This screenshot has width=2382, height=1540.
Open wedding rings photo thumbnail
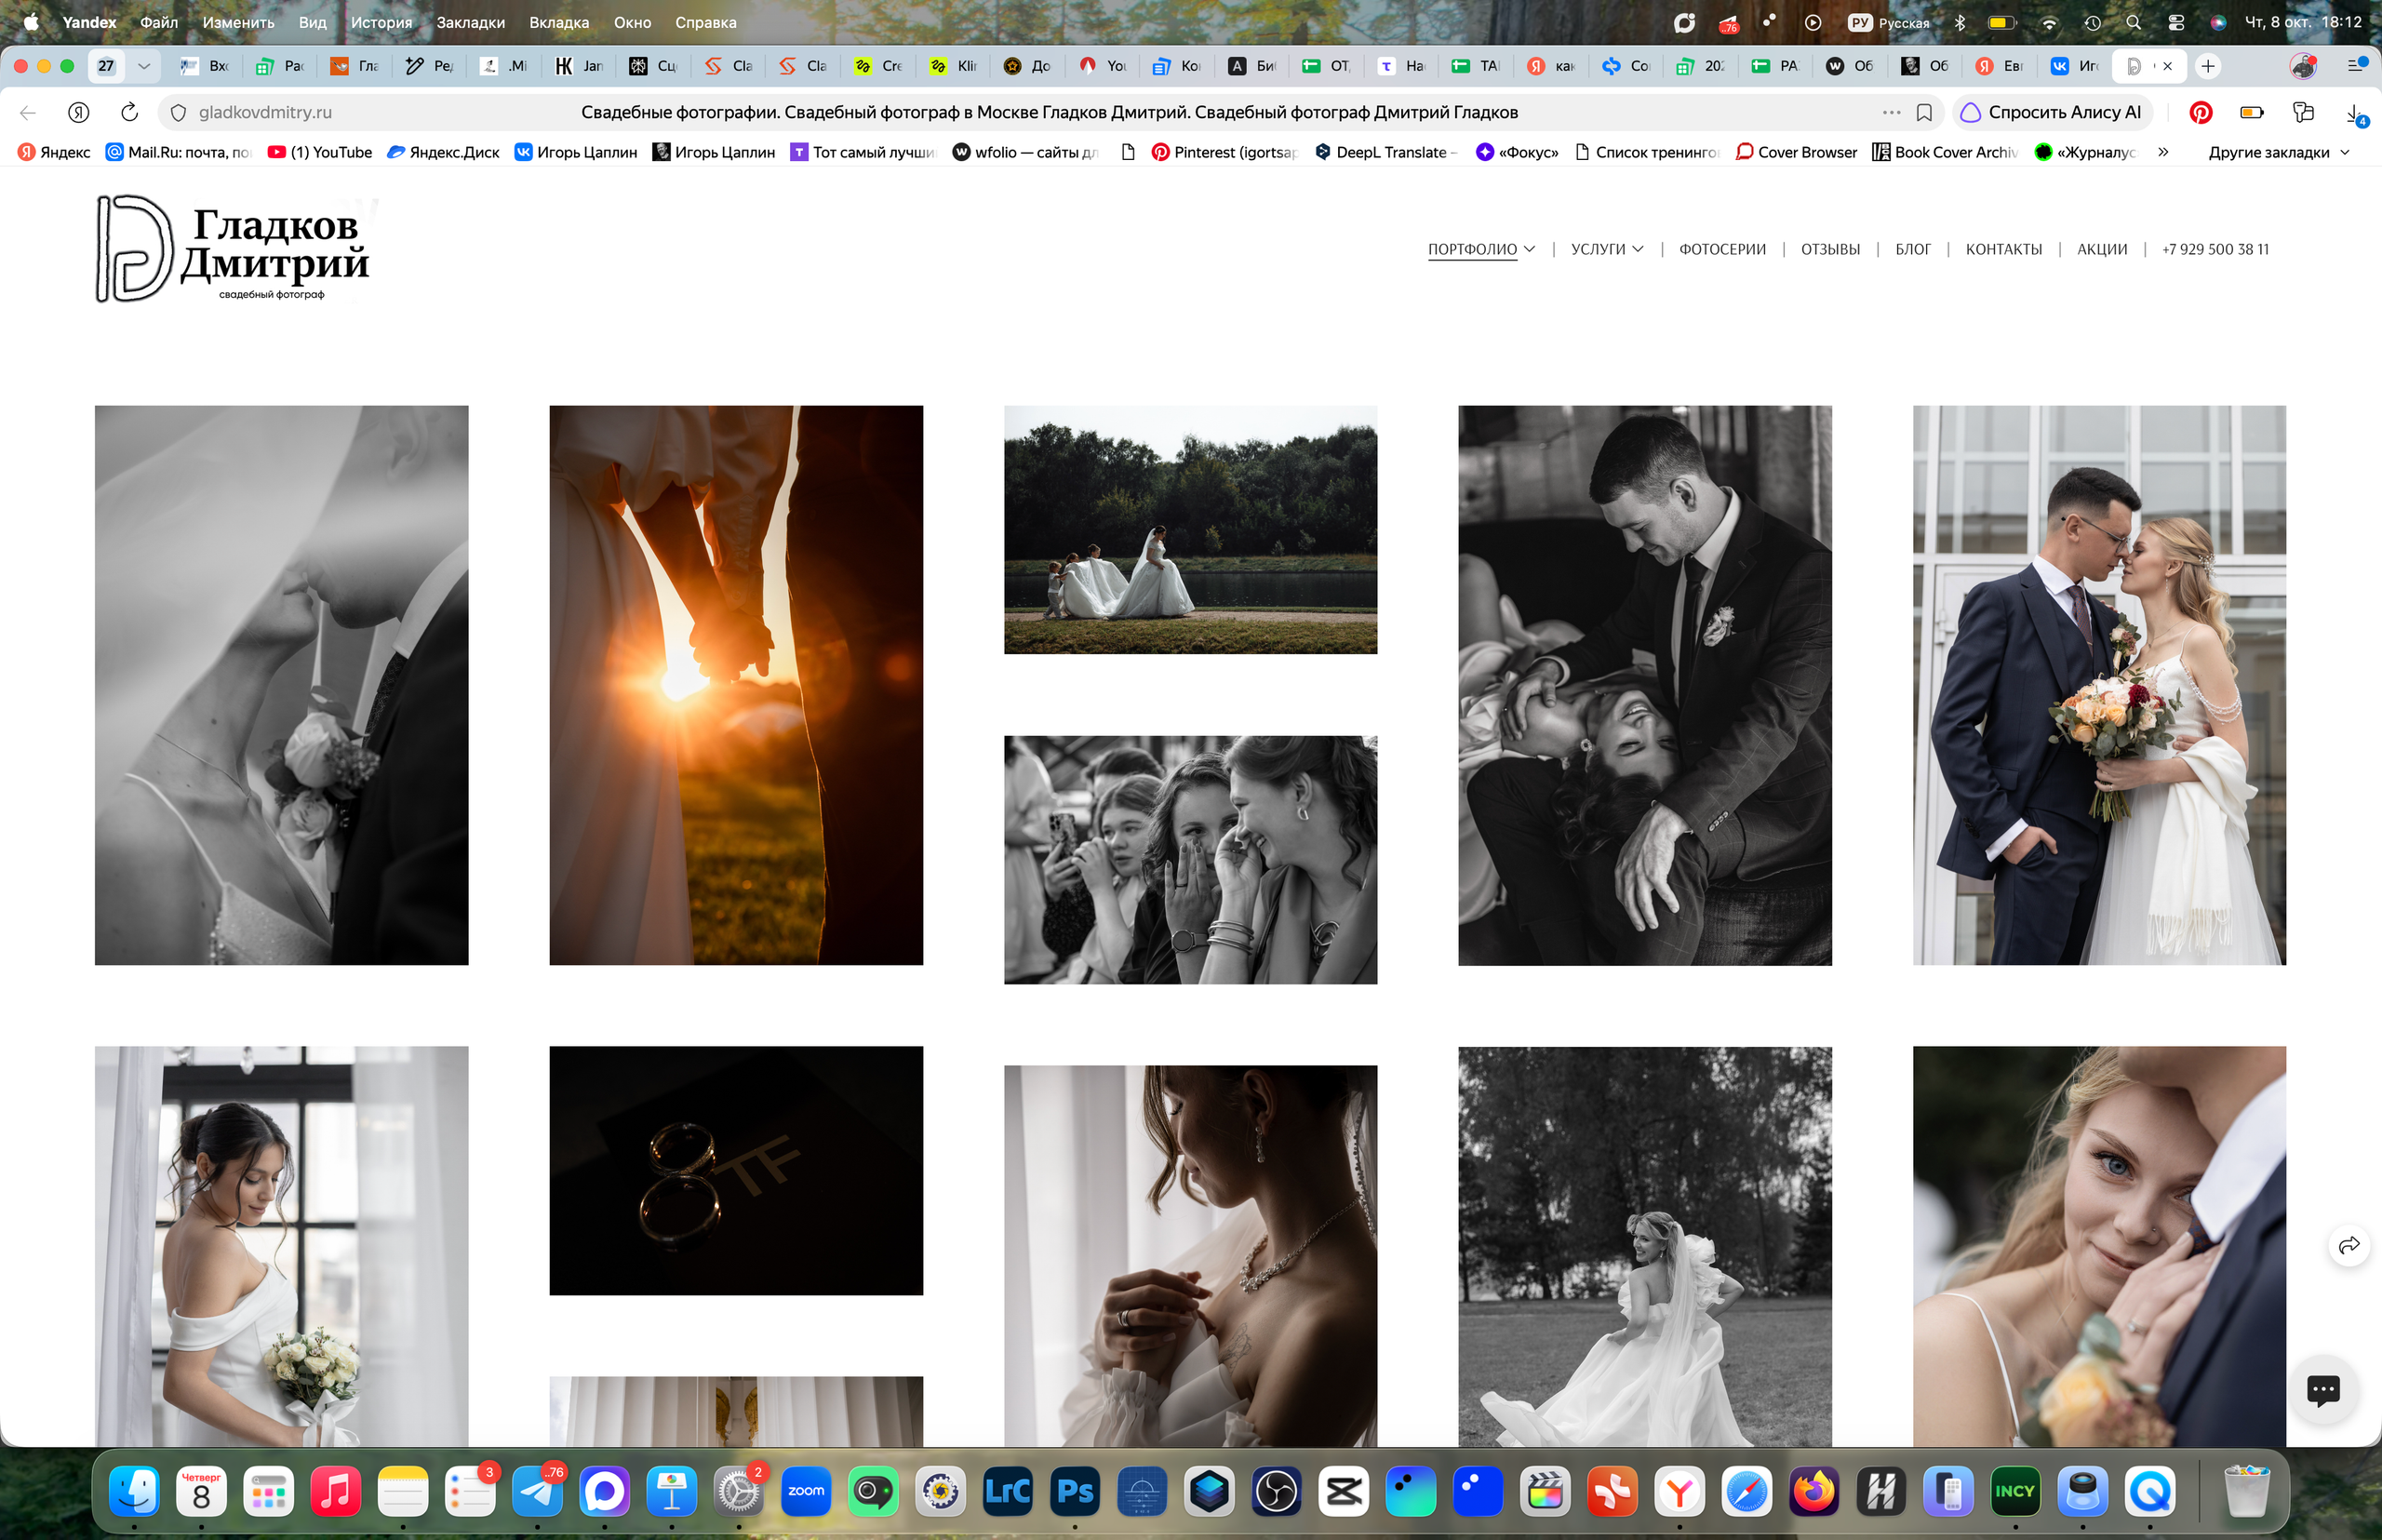coord(736,1170)
